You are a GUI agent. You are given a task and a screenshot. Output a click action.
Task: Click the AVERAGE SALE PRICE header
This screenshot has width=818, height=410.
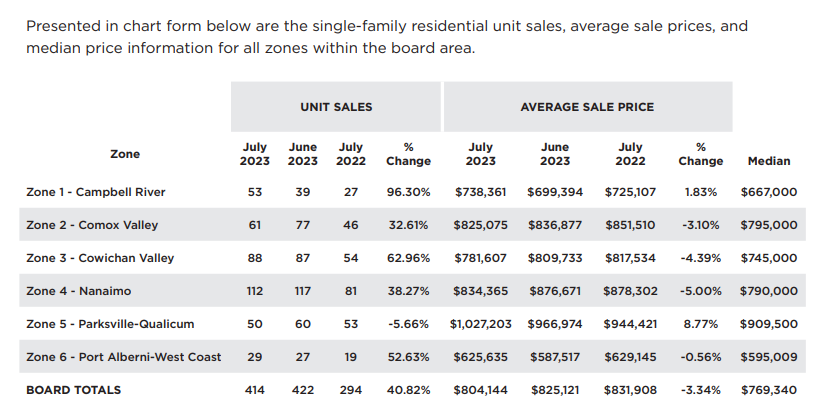[x=587, y=107]
